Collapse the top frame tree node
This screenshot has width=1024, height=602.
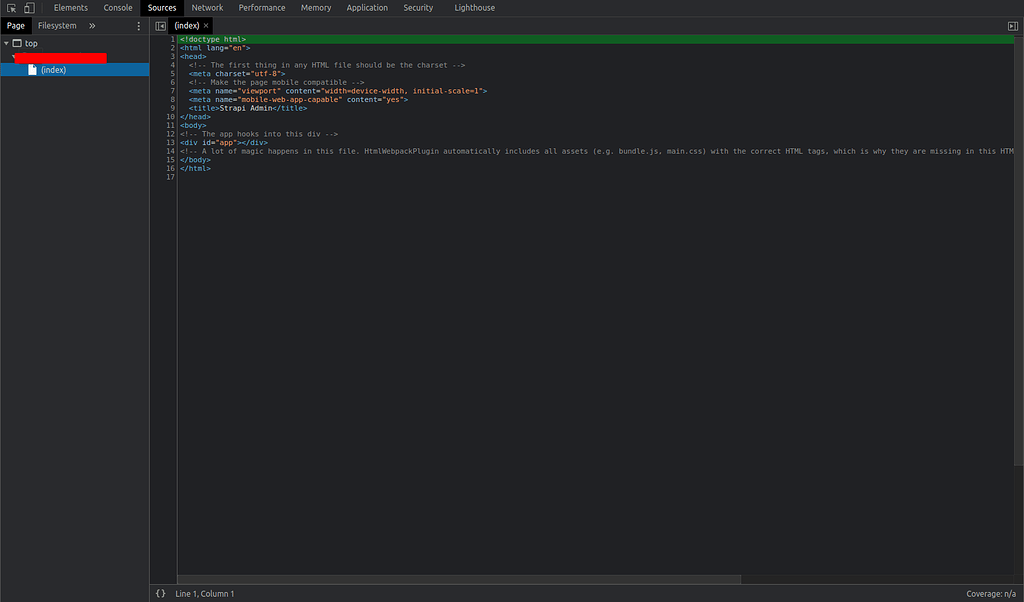tap(7, 43)
